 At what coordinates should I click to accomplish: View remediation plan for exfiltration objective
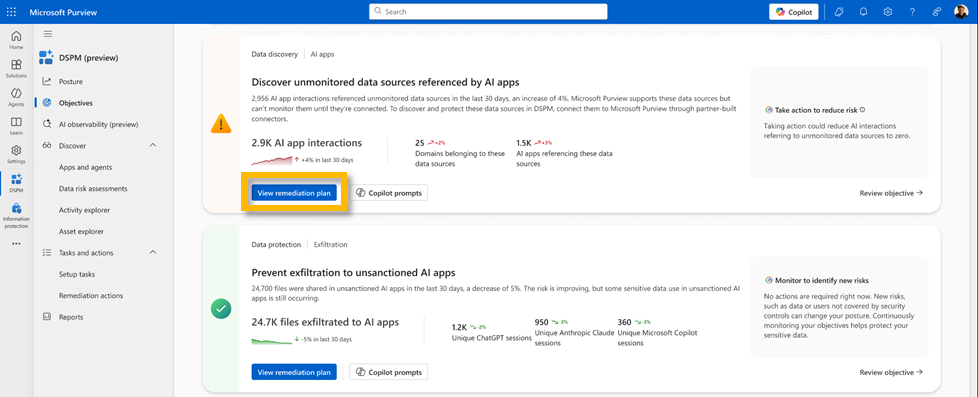(294, 373)
